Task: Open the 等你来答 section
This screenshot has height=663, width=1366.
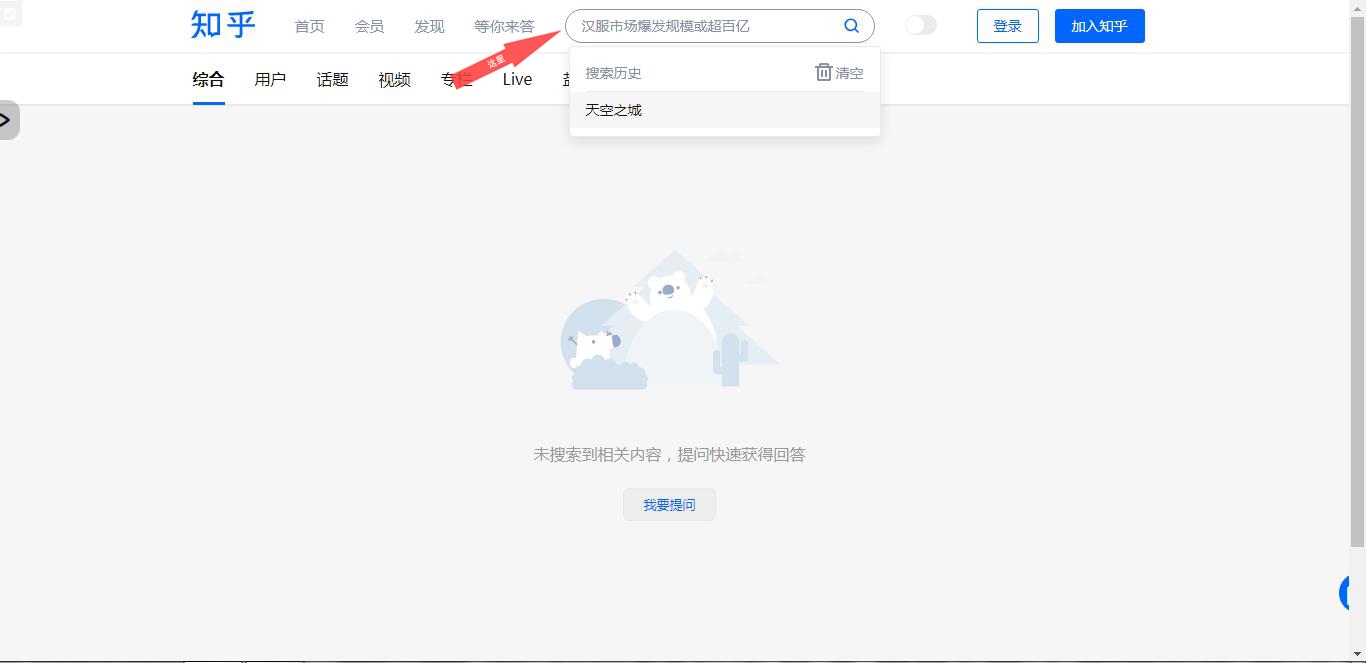Action: (x=504, y=26)
